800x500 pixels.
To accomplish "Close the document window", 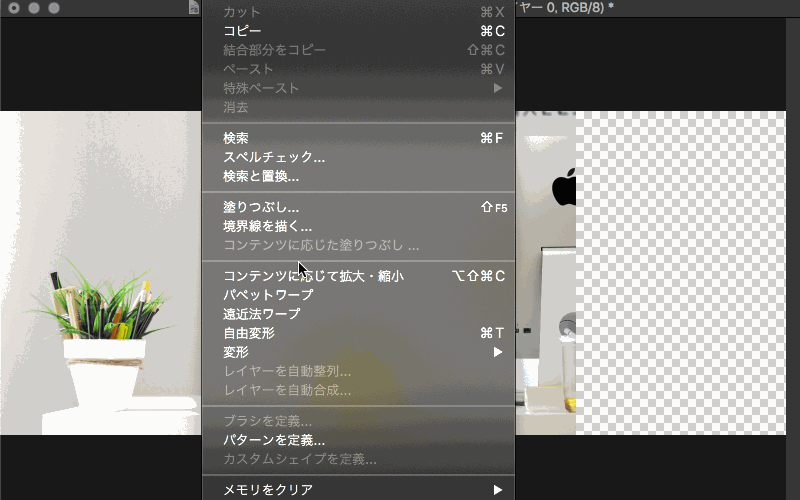I will [14, 8].
